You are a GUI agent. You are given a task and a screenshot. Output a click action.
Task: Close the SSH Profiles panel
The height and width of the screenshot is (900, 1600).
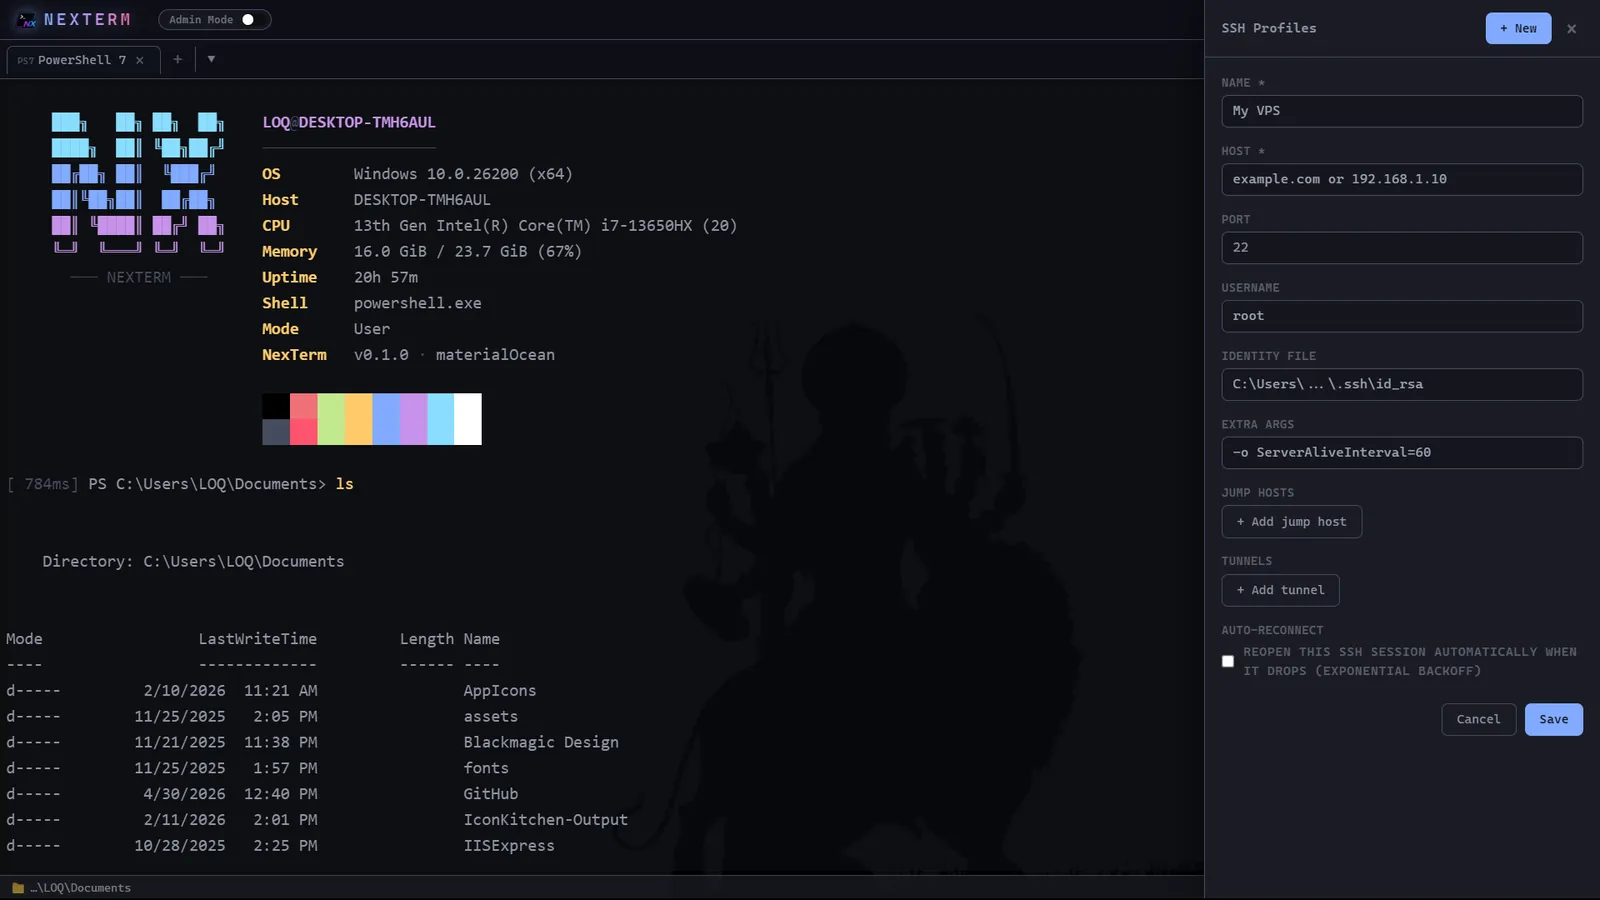coord(1571,28)
